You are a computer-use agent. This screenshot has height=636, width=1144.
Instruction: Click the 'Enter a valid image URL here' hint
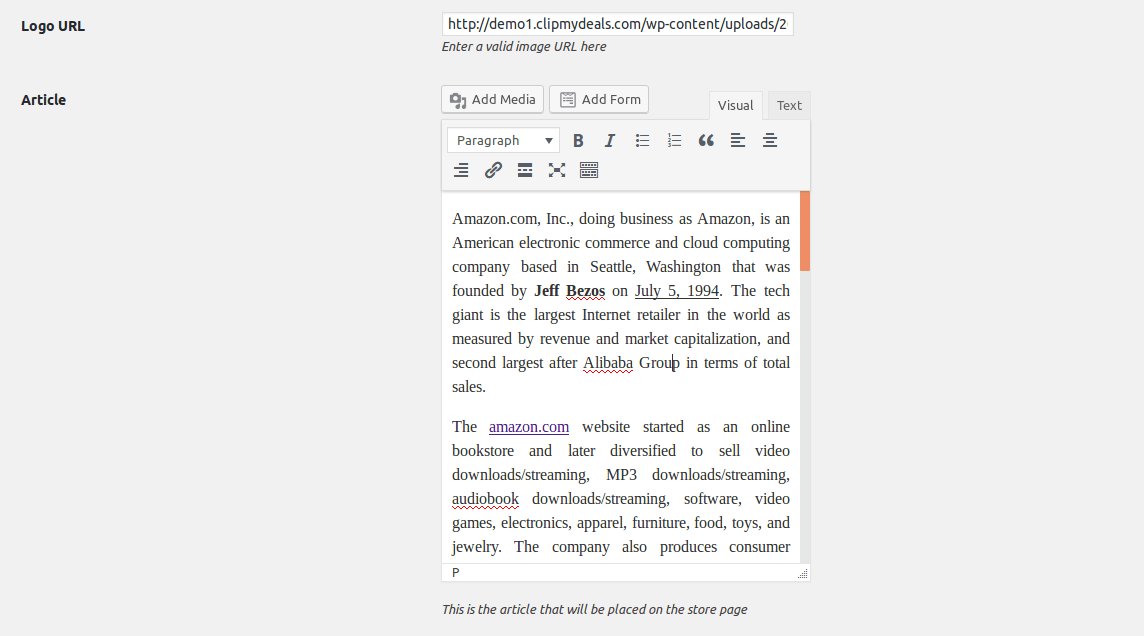tap(524, 47)
